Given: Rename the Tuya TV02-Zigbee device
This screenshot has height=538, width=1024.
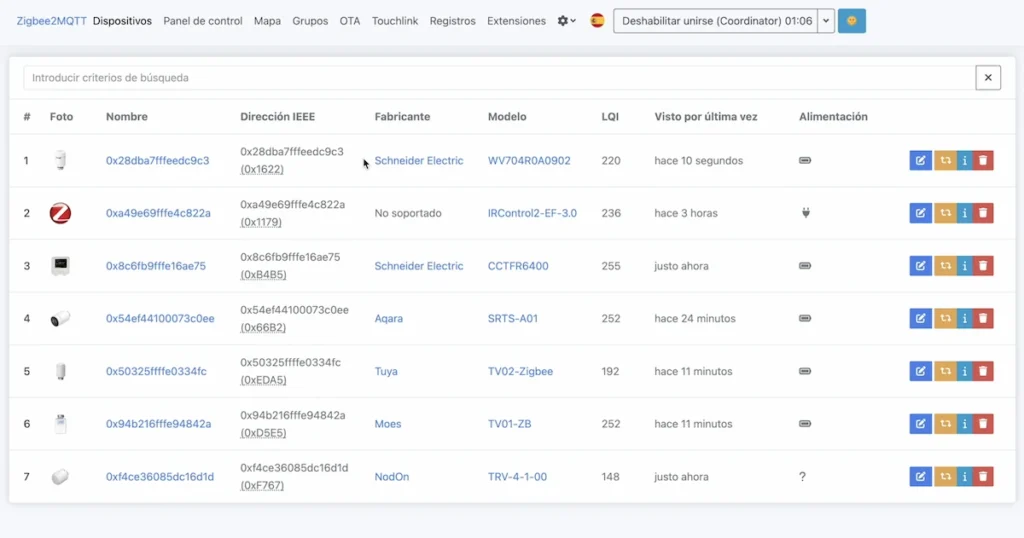Looking at the screenshot, I should [x=920, y=371].
